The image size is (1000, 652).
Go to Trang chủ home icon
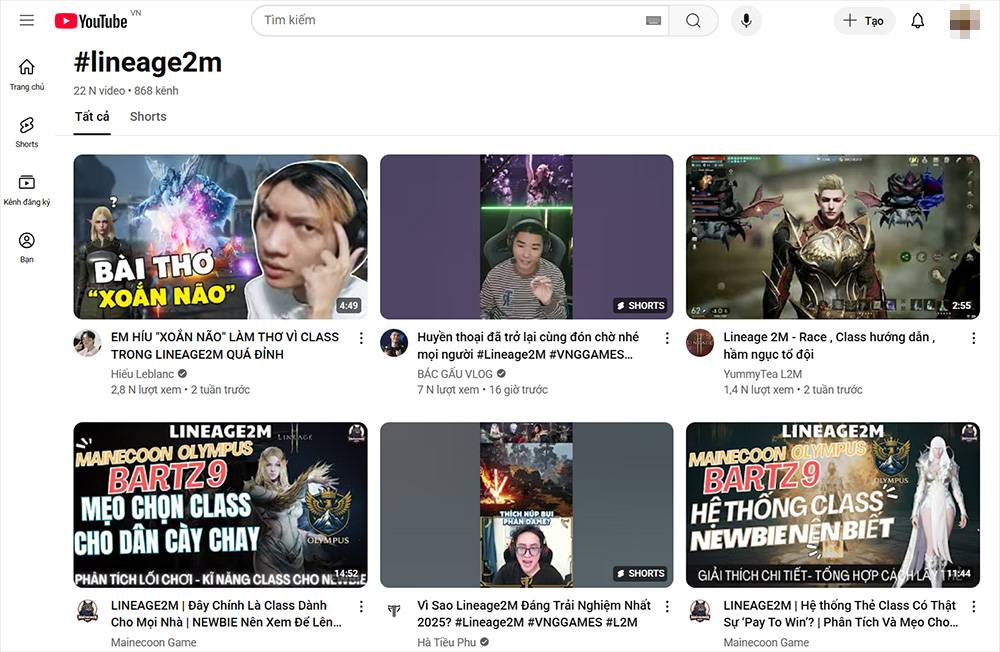click(27, 75)
